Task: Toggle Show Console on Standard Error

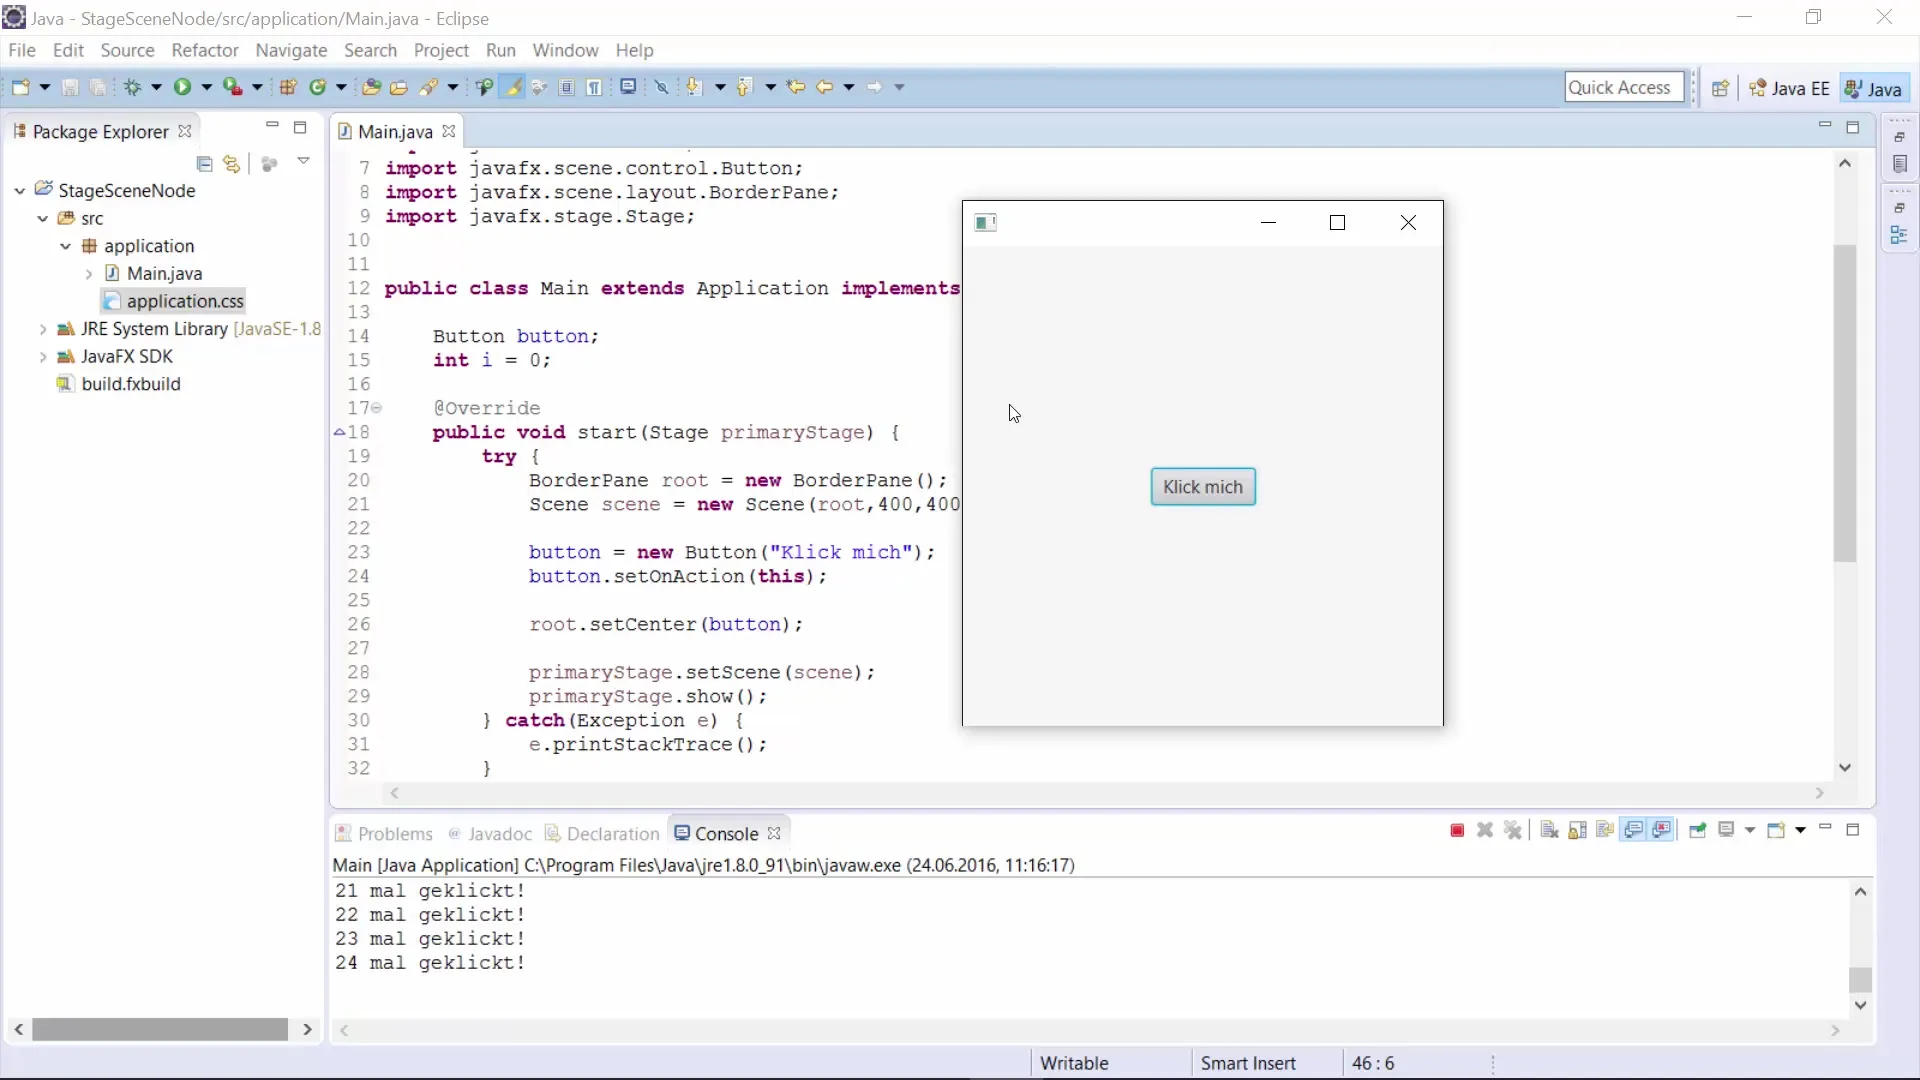Action: coord(1663,830)
